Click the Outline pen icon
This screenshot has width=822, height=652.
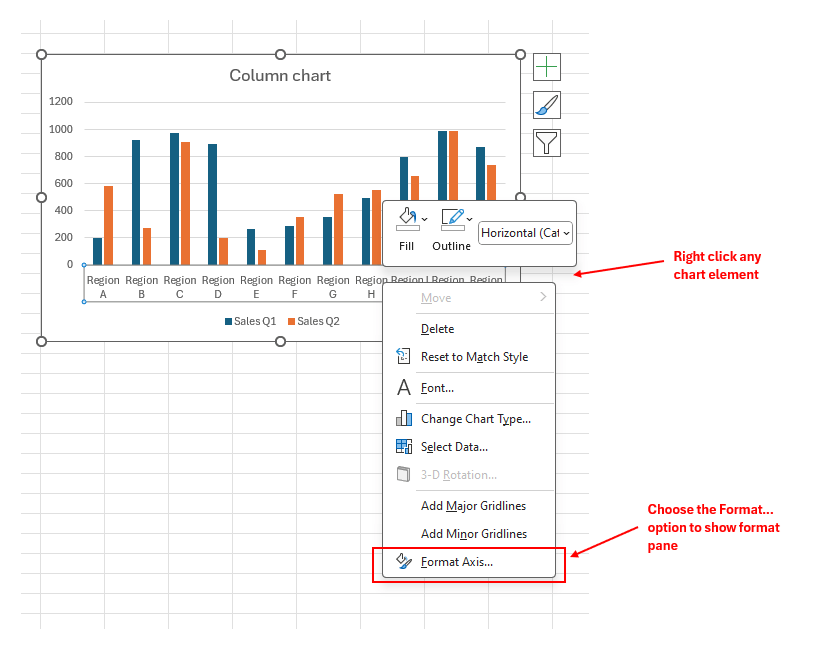coord(452,218)
